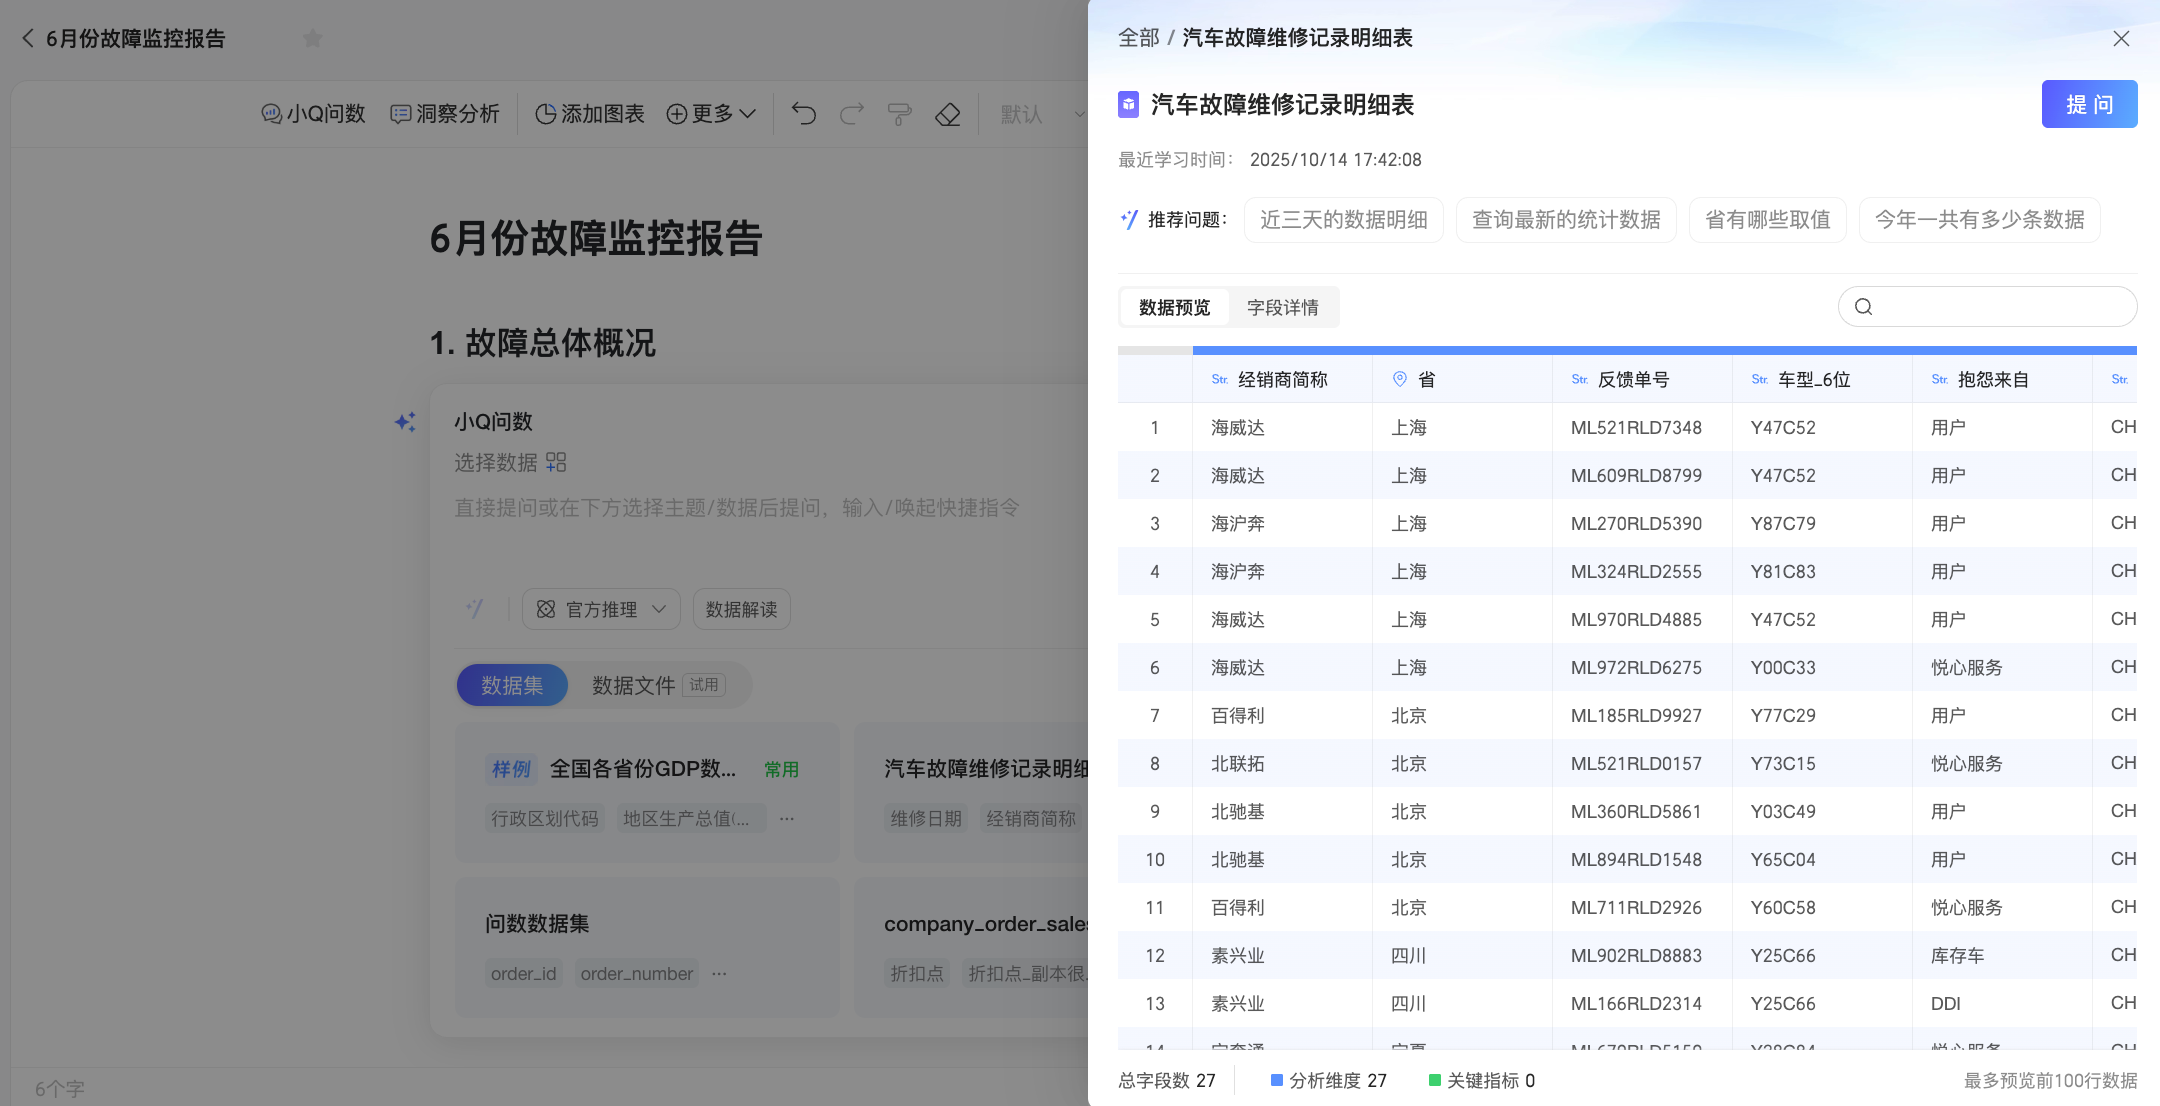Toggle the 数据解读 option
2160x1106 pixels.
(x=741, y=609)
